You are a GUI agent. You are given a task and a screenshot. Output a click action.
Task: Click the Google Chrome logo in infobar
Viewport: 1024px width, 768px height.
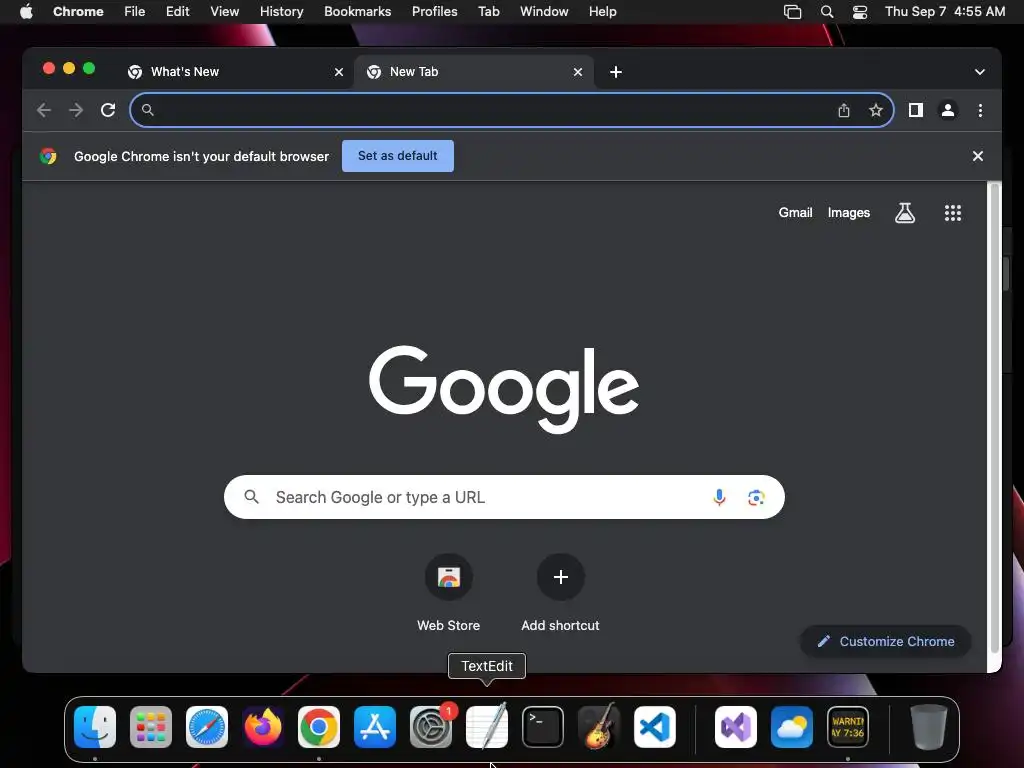[48, 156]
